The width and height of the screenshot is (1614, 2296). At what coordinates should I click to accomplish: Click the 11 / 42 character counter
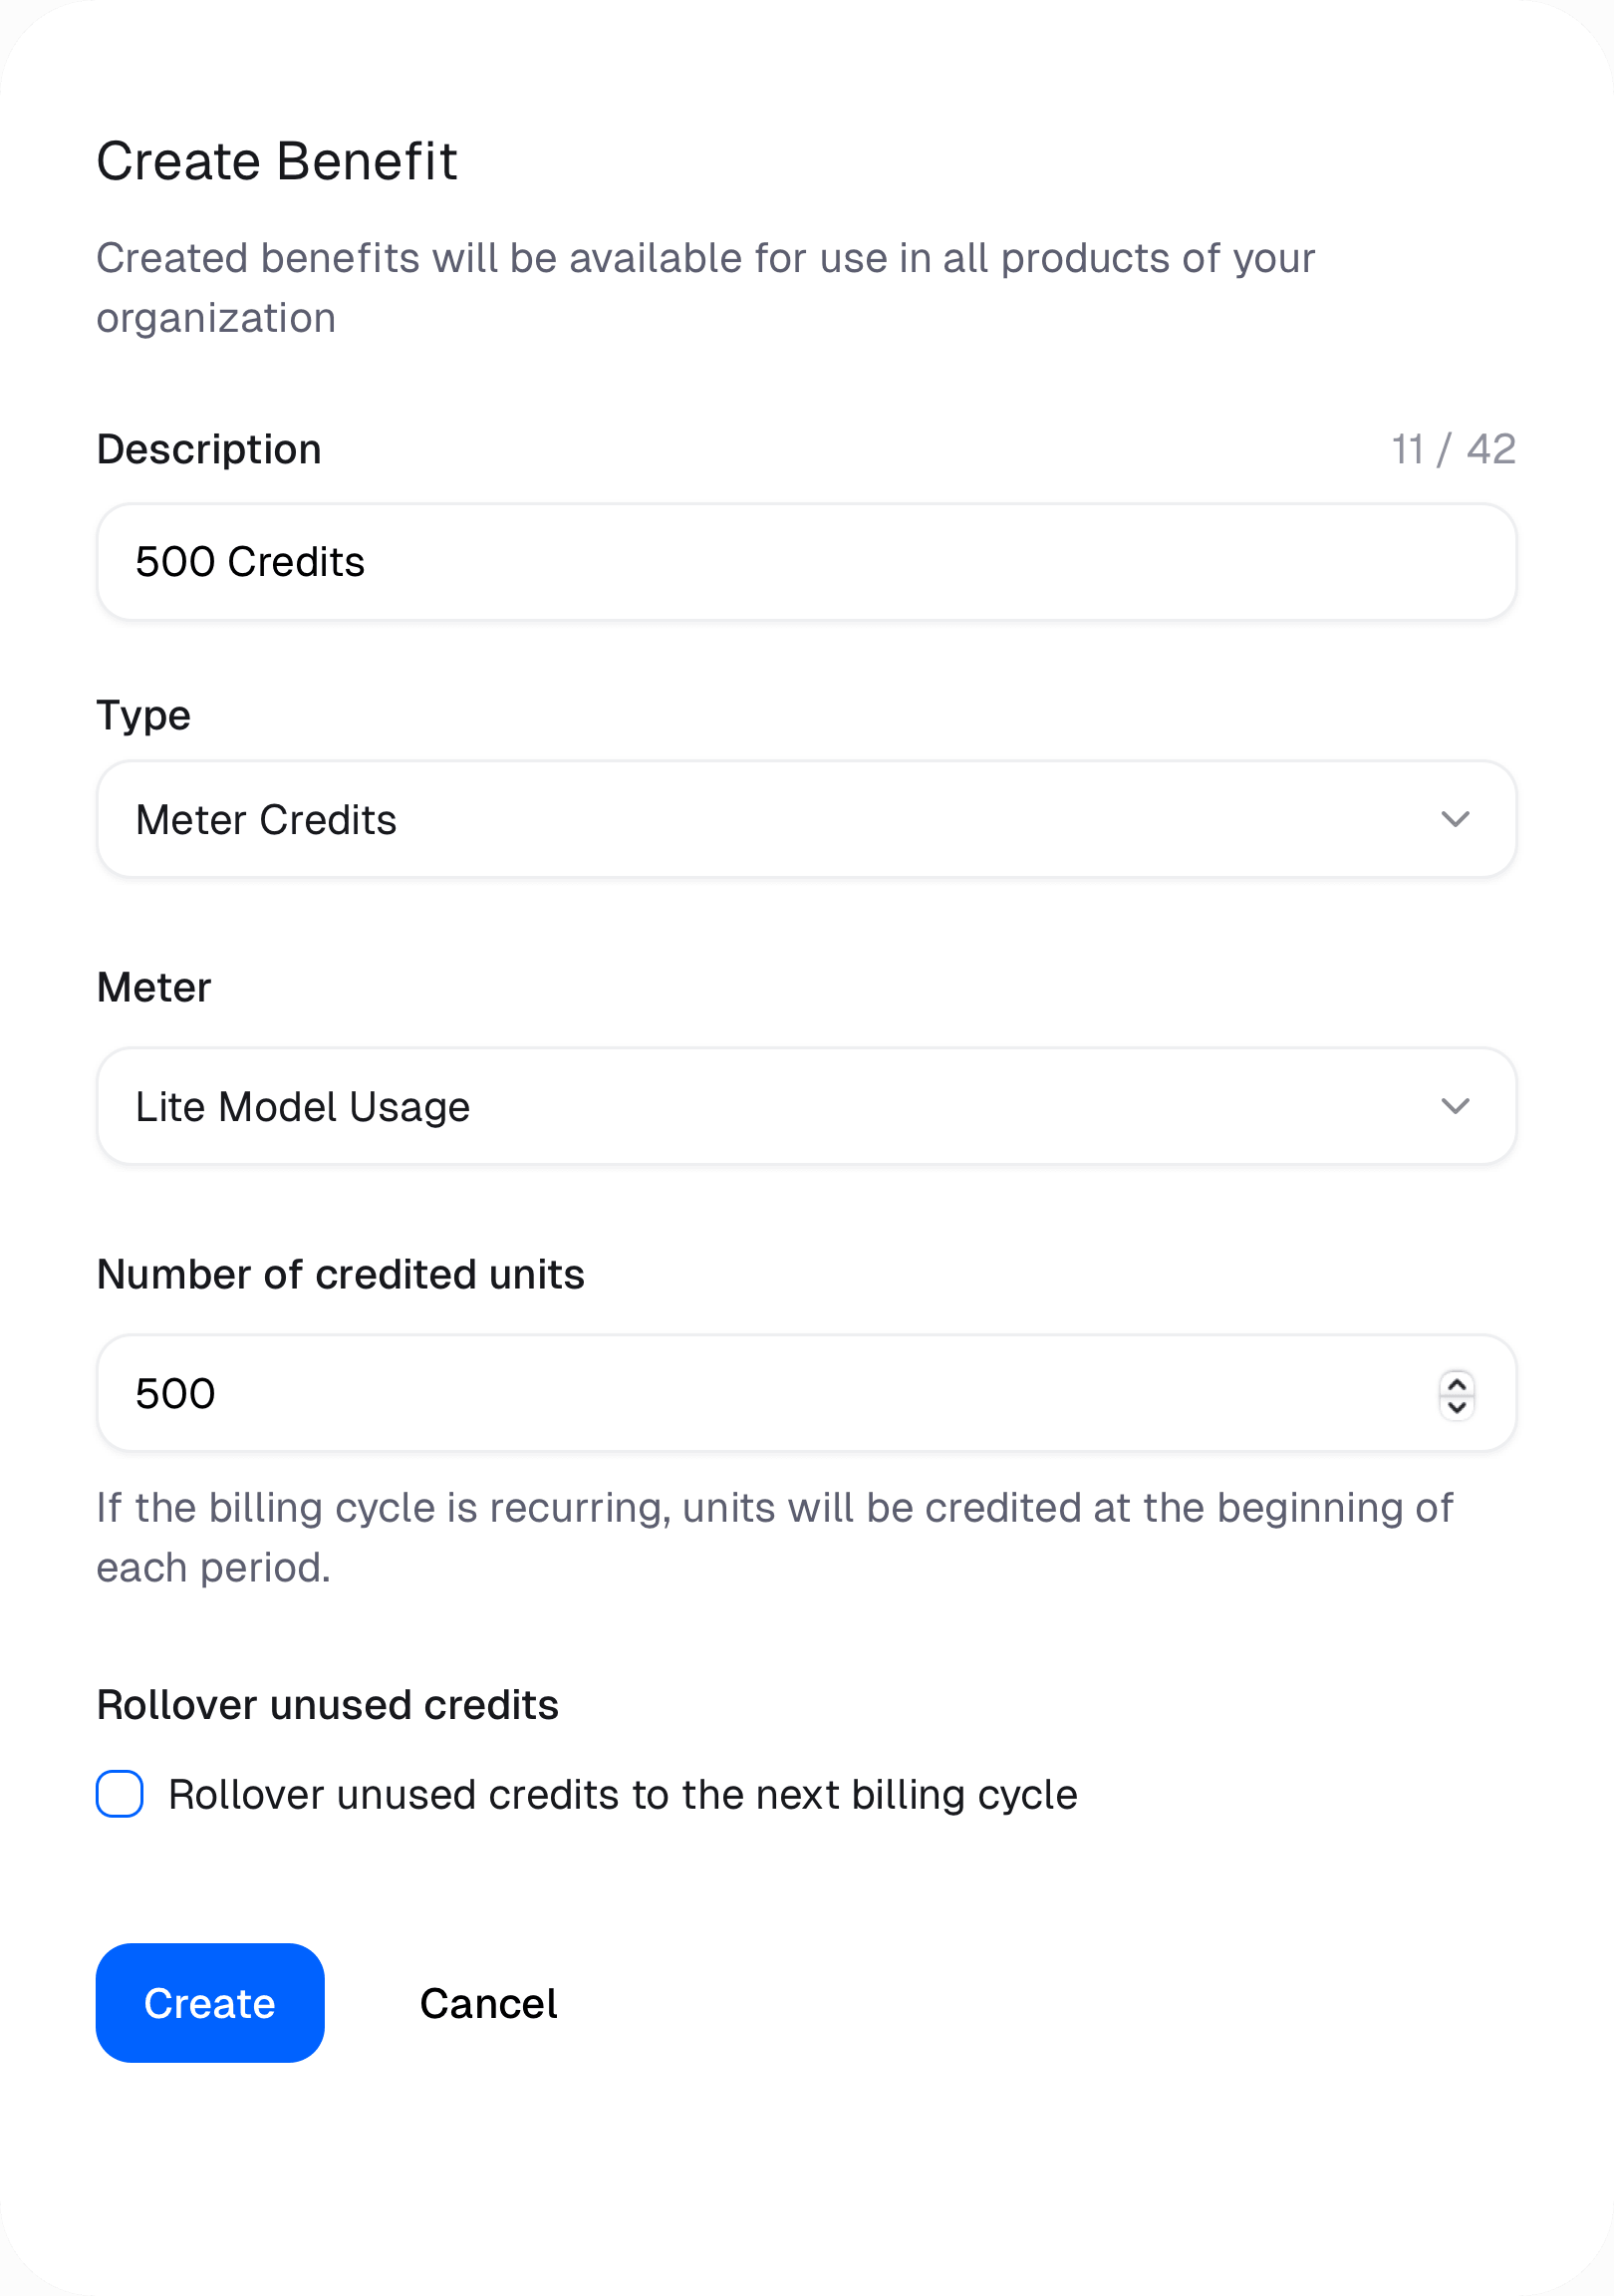click(1454, 450)
